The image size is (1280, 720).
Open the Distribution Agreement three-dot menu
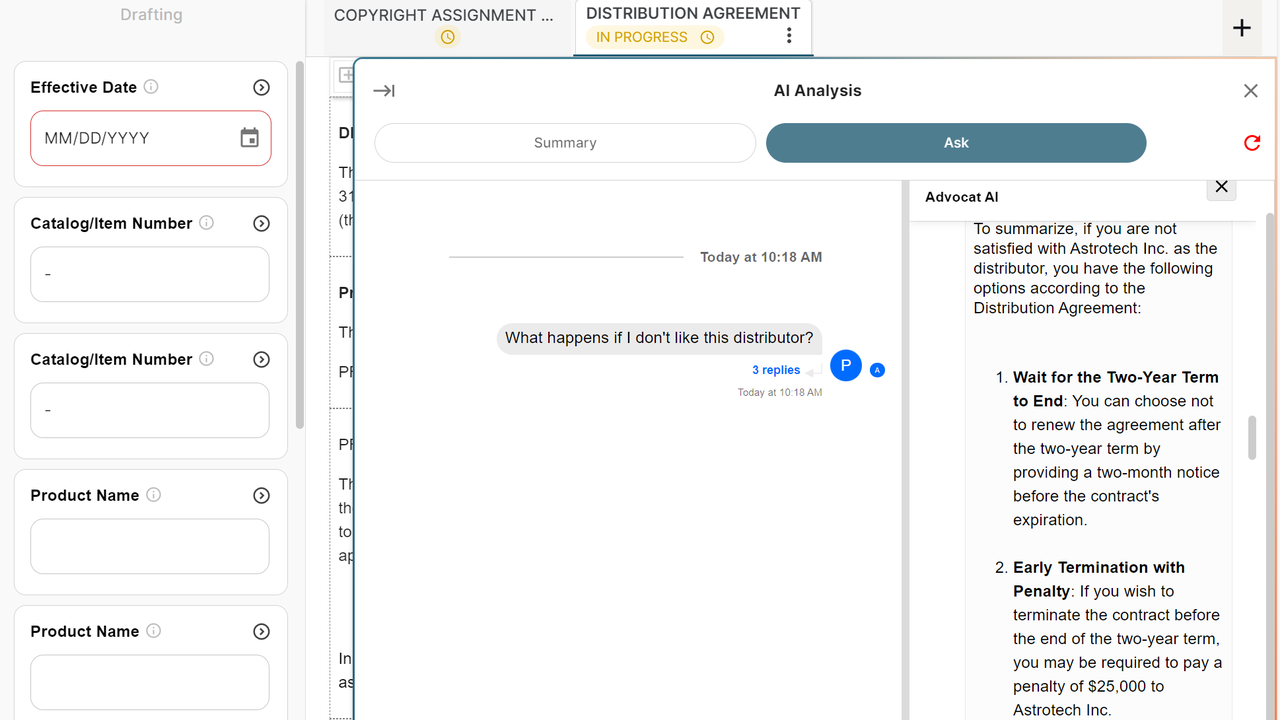pyautogui.click(x=789, y=36)
